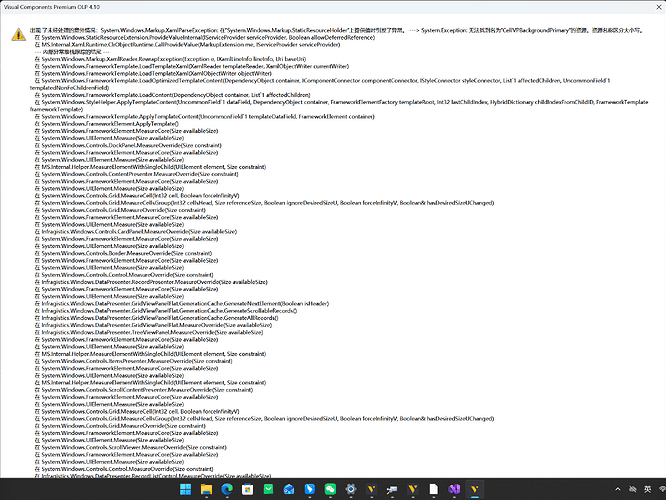
Task: Launch Microsoft Edge from the taskbar
Action: pos(227,489)
